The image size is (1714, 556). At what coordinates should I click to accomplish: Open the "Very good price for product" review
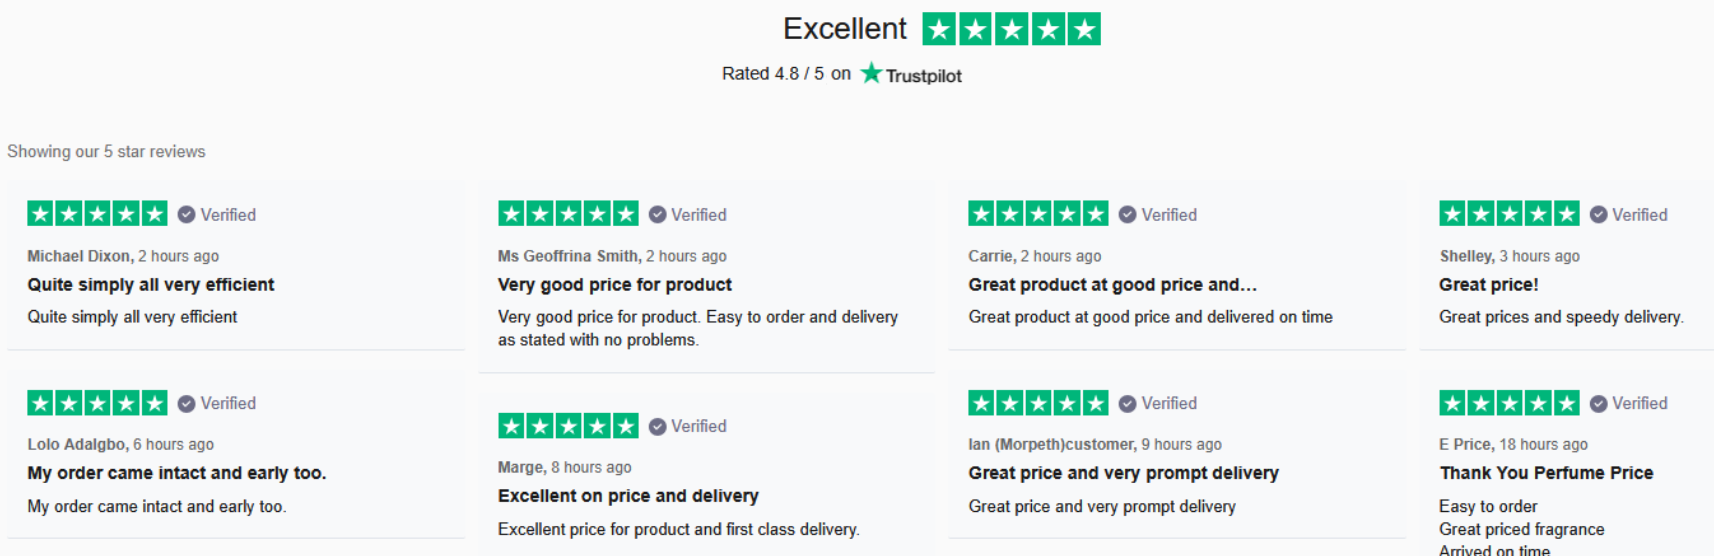coord(615,285)
